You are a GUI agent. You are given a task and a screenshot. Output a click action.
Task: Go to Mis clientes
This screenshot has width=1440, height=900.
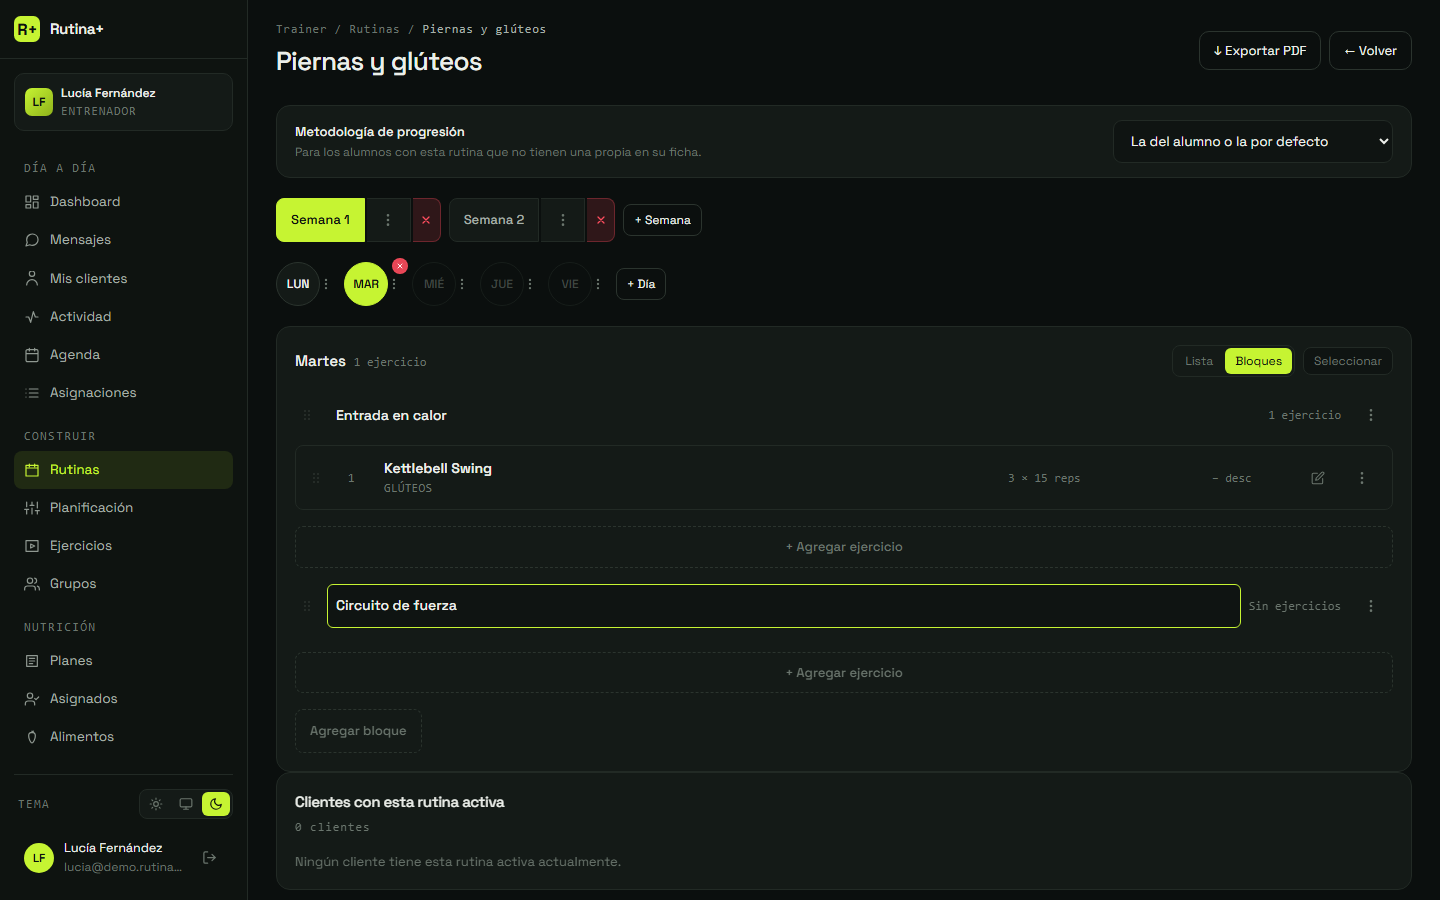(x=123, y=279)
